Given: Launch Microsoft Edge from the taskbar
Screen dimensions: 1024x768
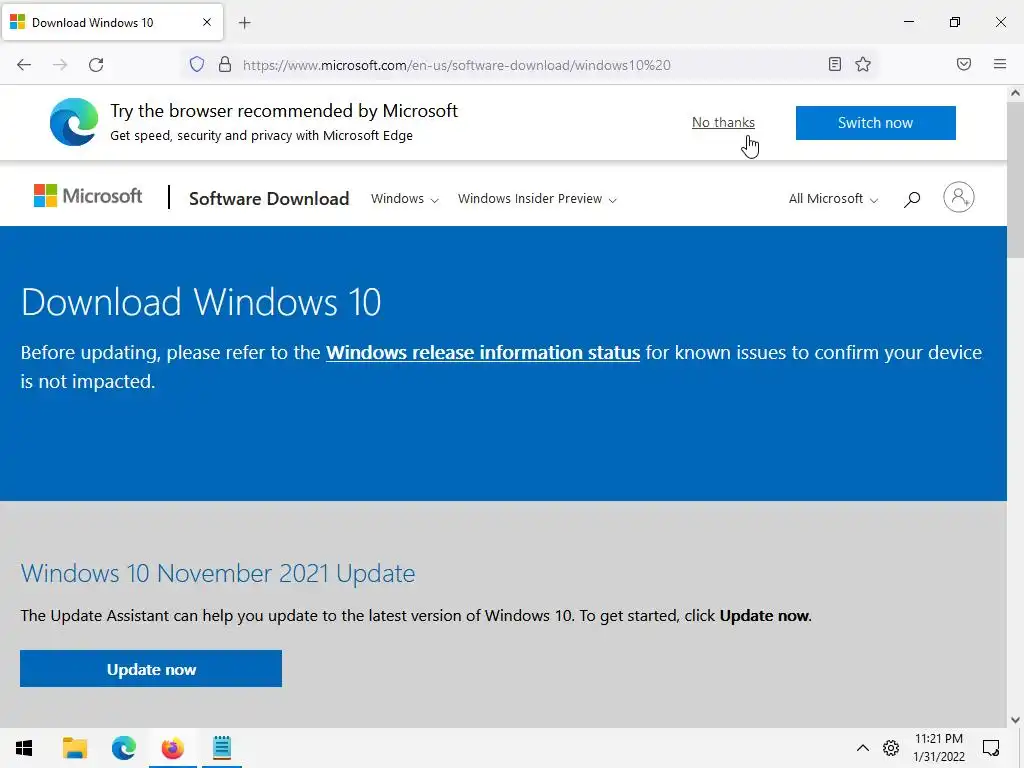Looking at the screenshot, I should [x=123, y=748].
